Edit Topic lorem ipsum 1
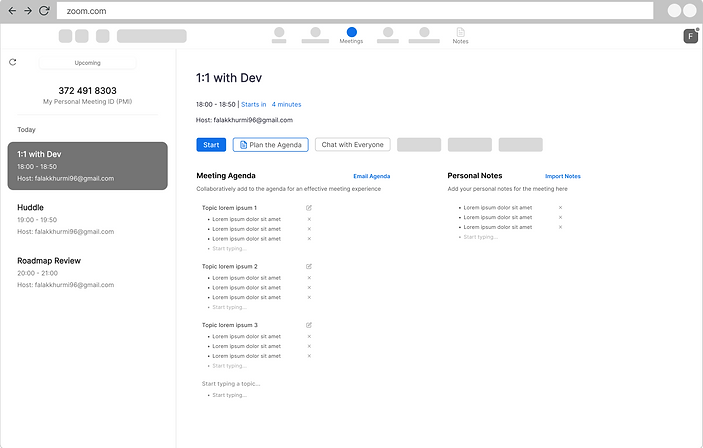Image resolution: width=703 pixels, height=448 pixels. pyautogui.click(x=309, y=208)
